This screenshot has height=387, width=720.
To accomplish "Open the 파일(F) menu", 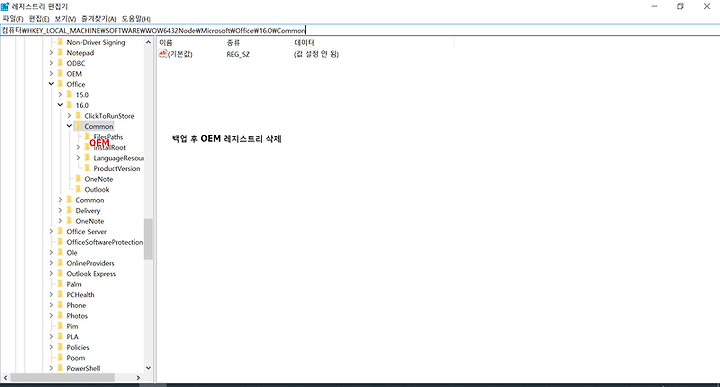I will click(13, 19).
